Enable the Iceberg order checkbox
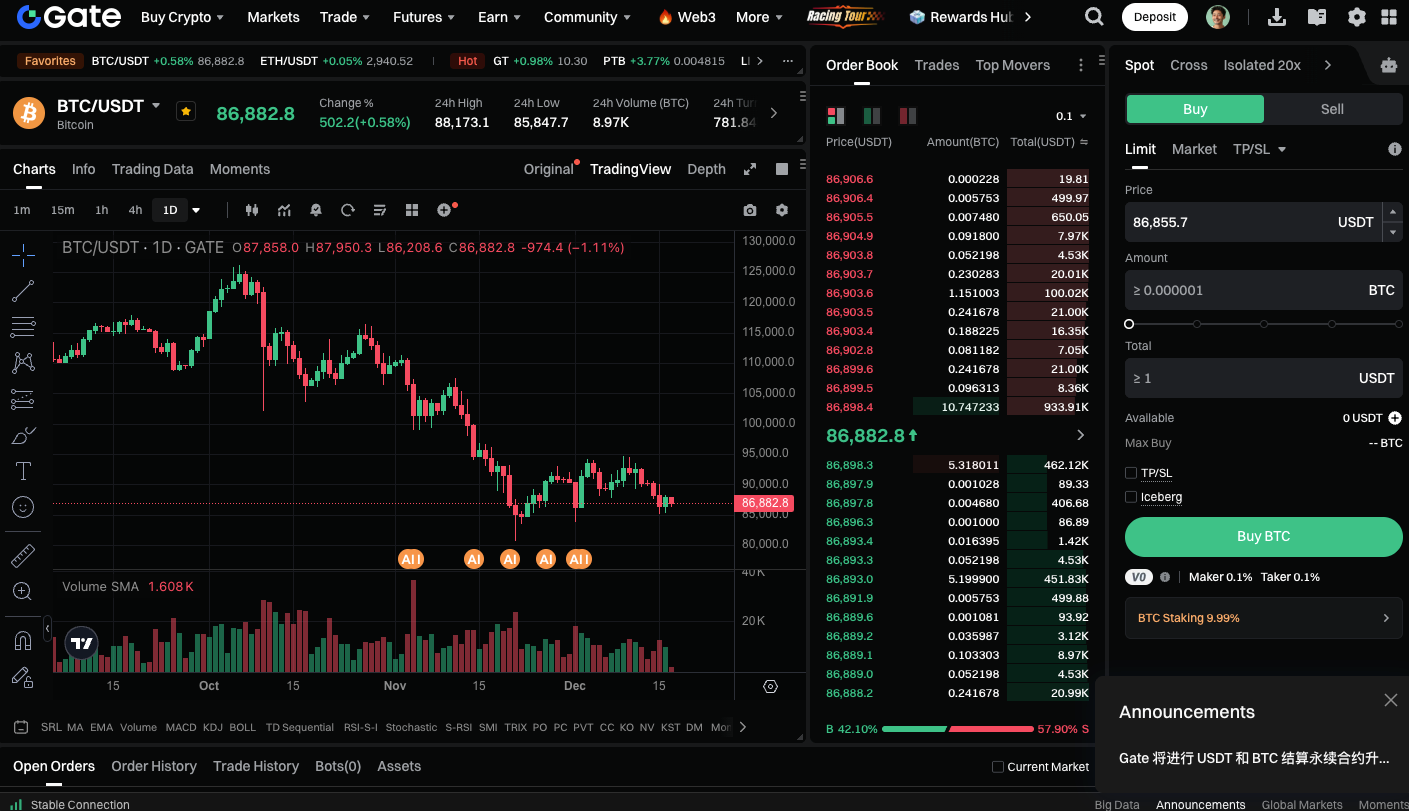 pyautogui.click(x=1131, y=497)
